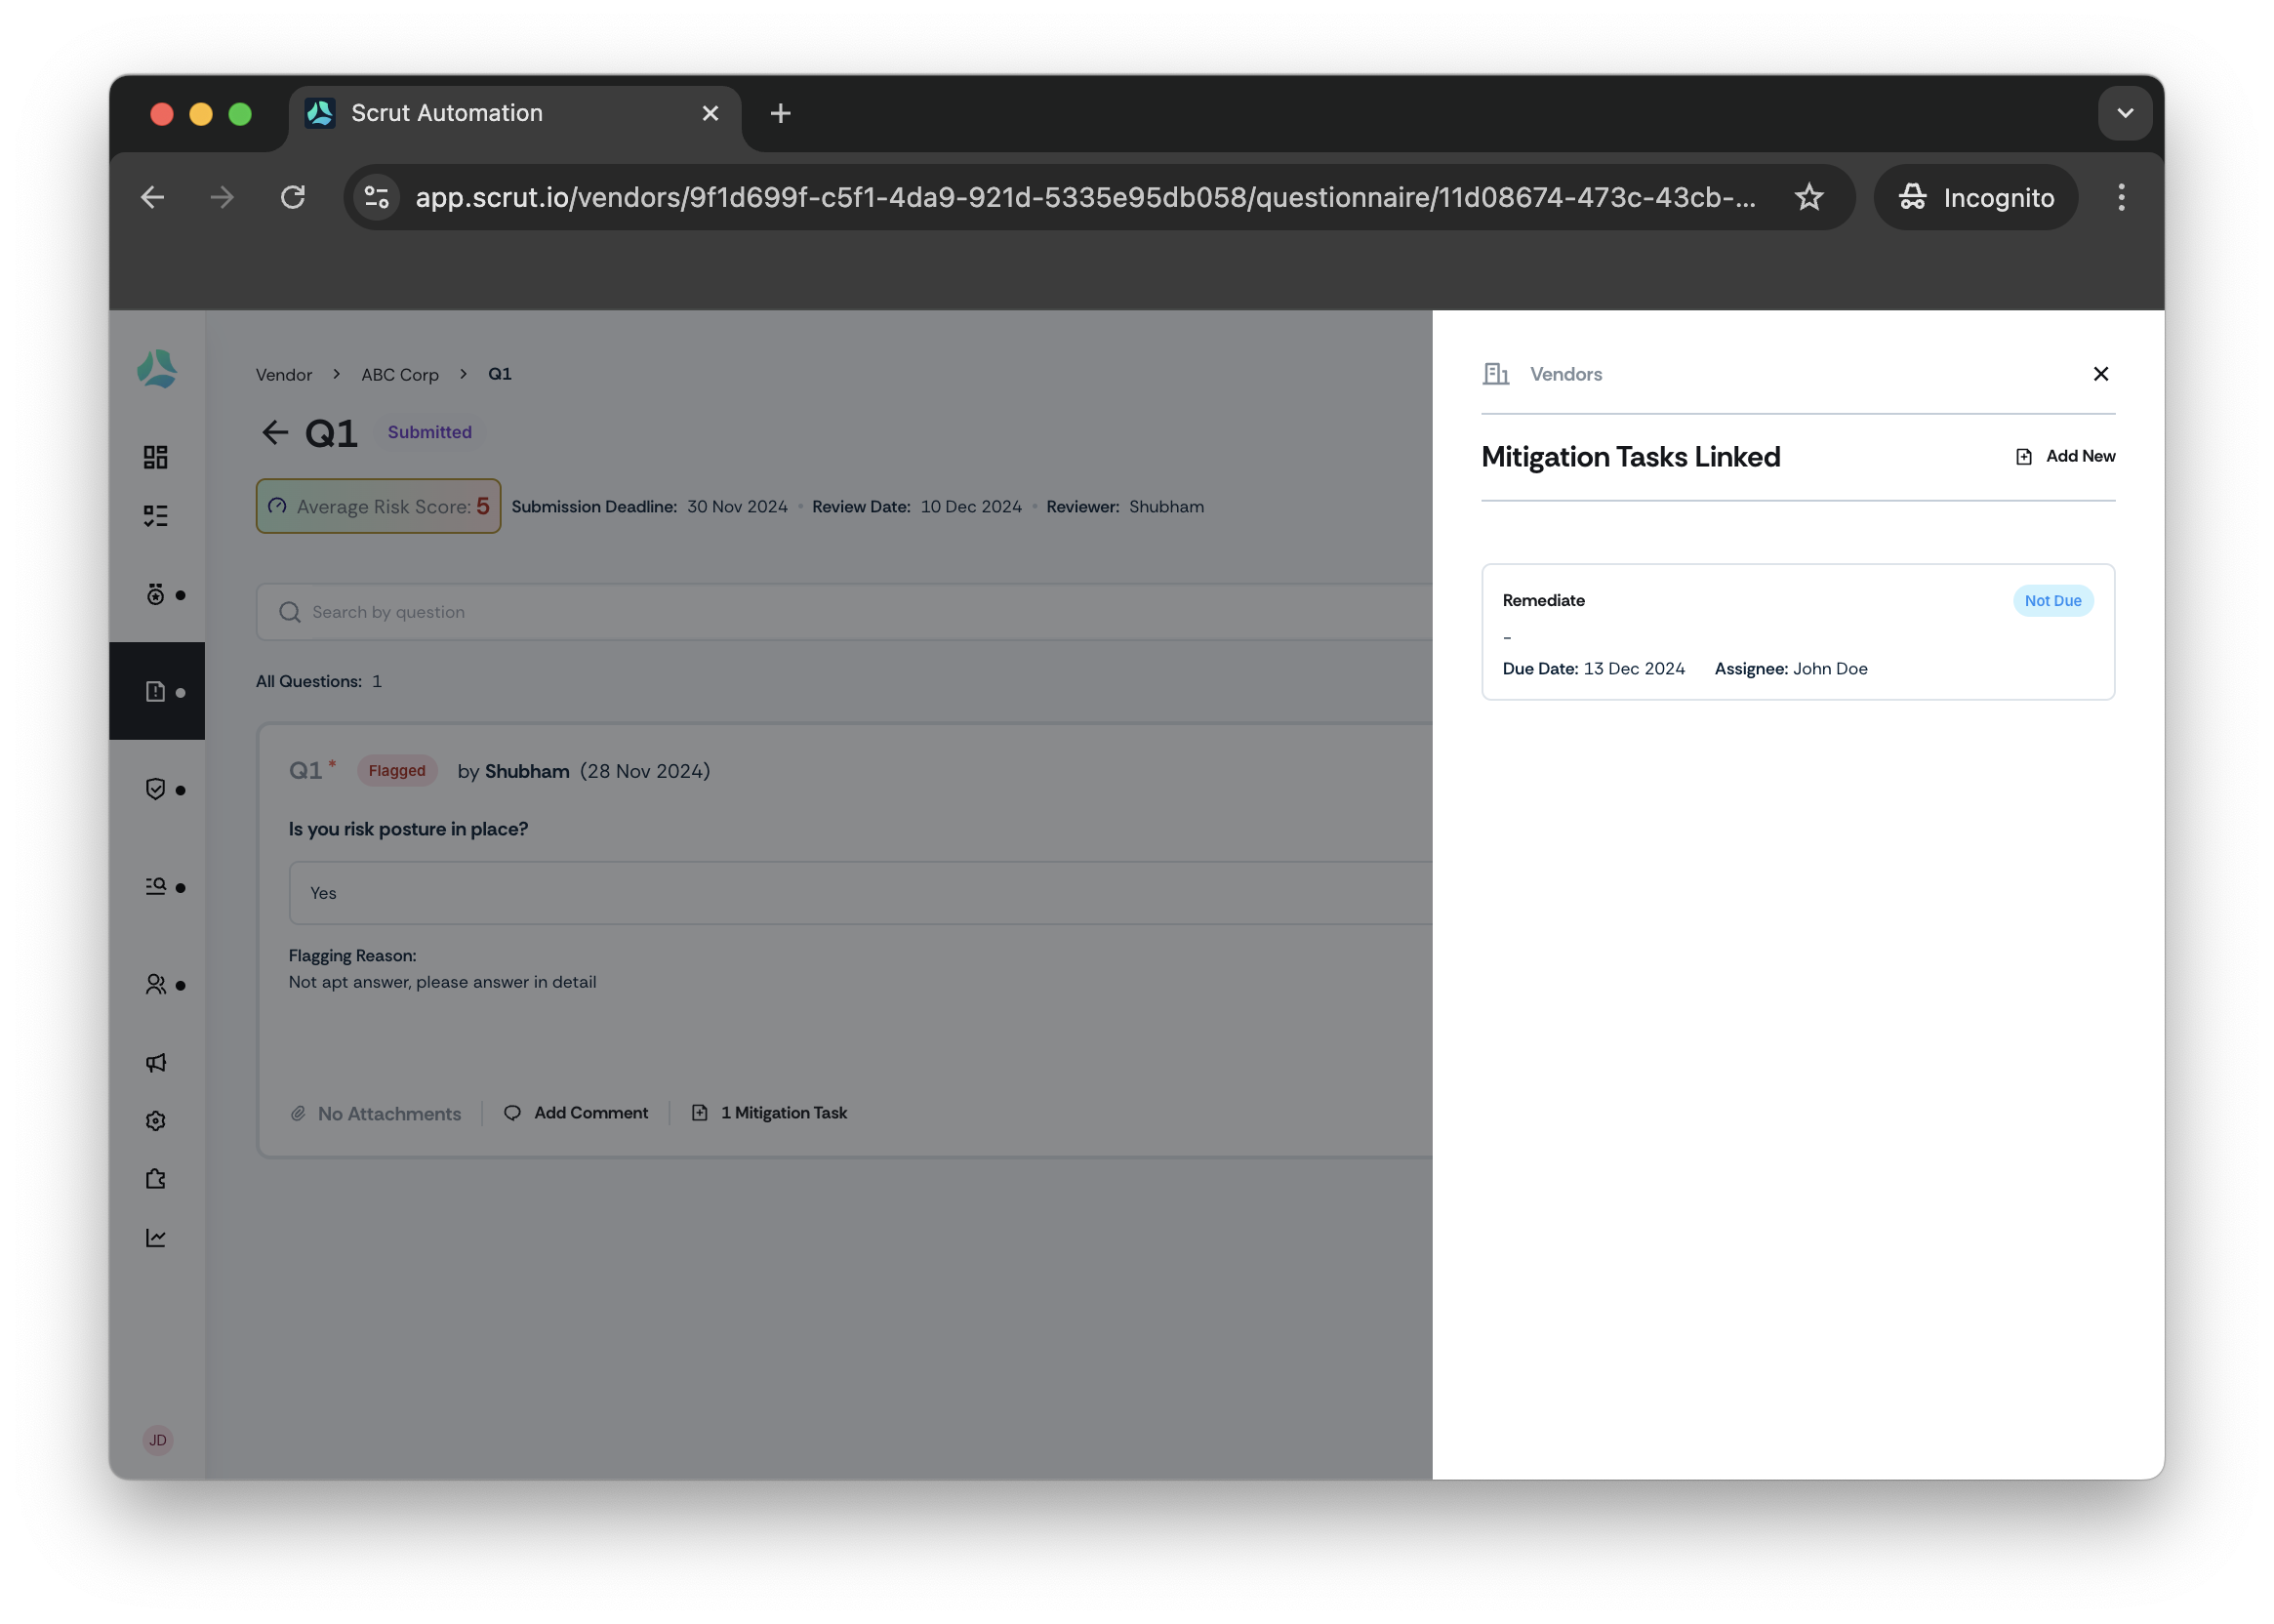Click the back arrow beside Q1 title

point(275,433)
